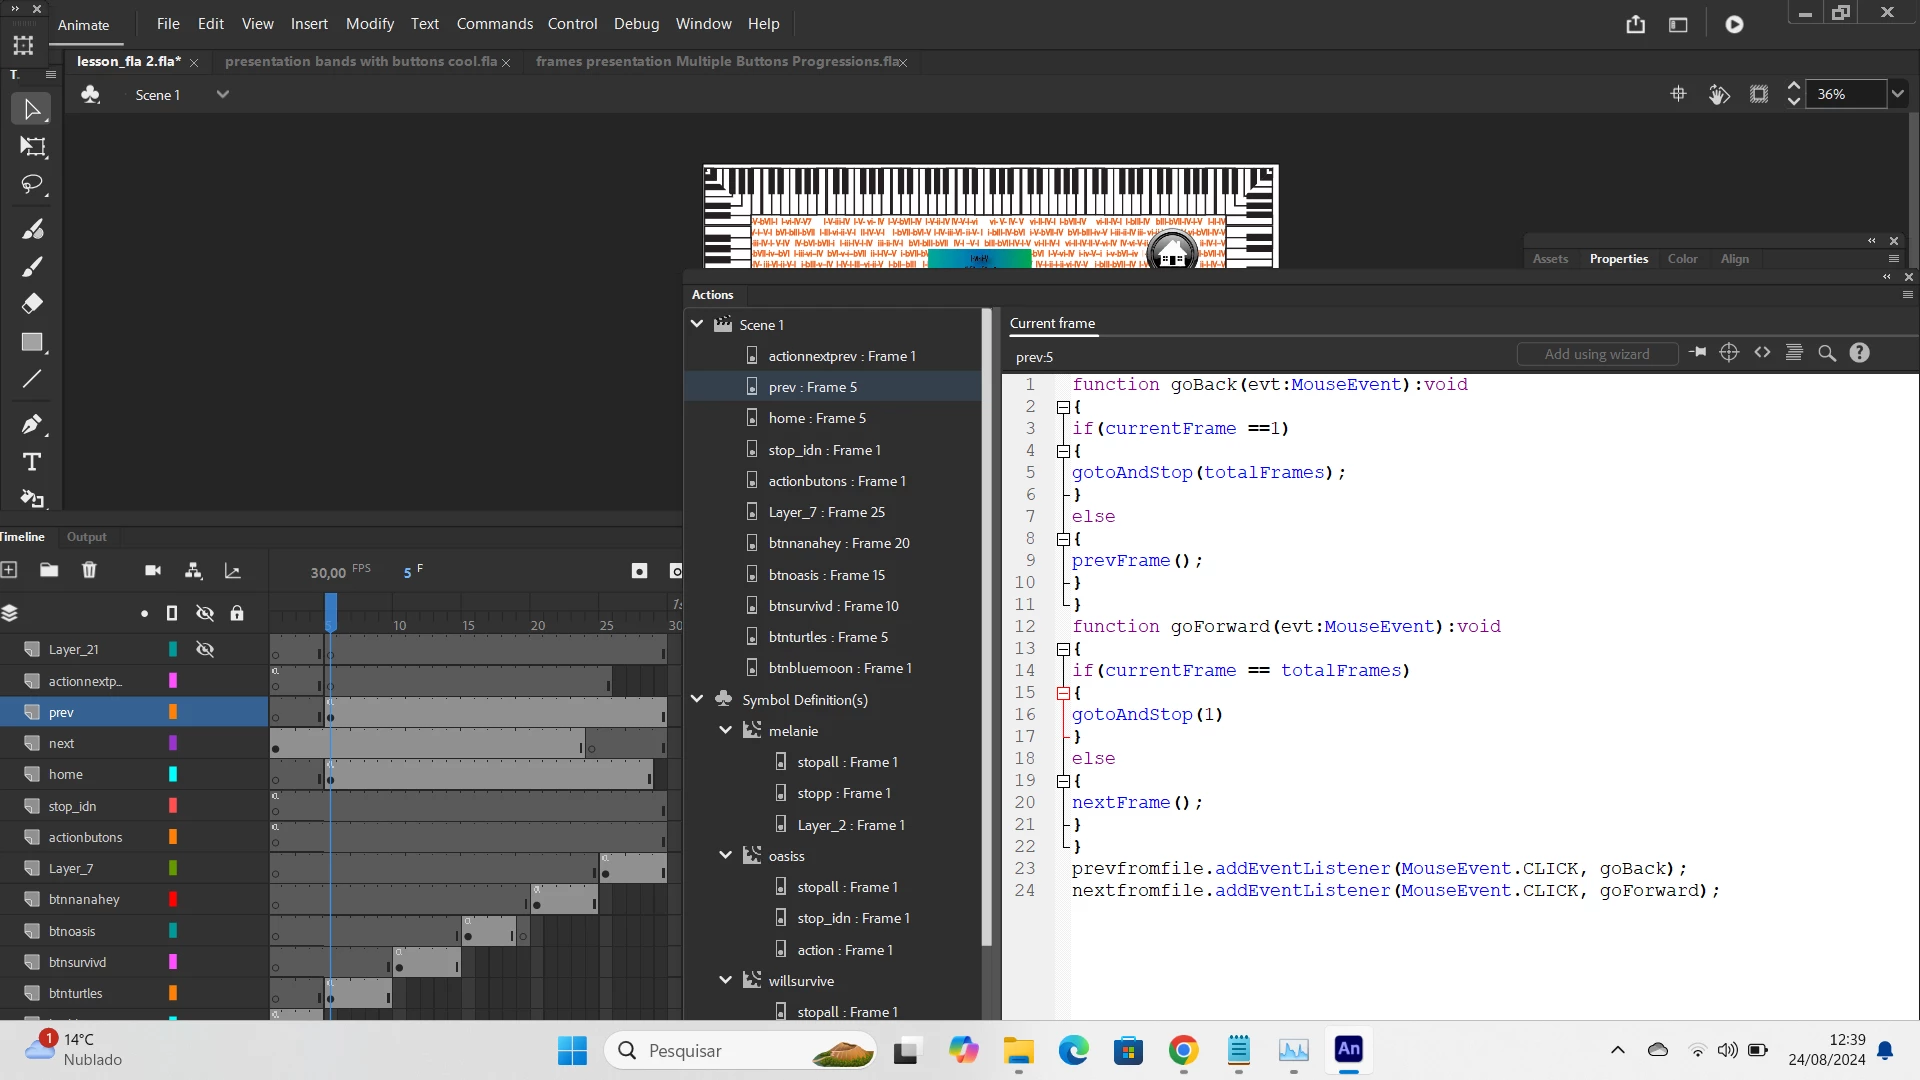Viewport: 1920px width, 1080px height.
Task: Pick the Eraser tool
Action: tap(32, 303)
